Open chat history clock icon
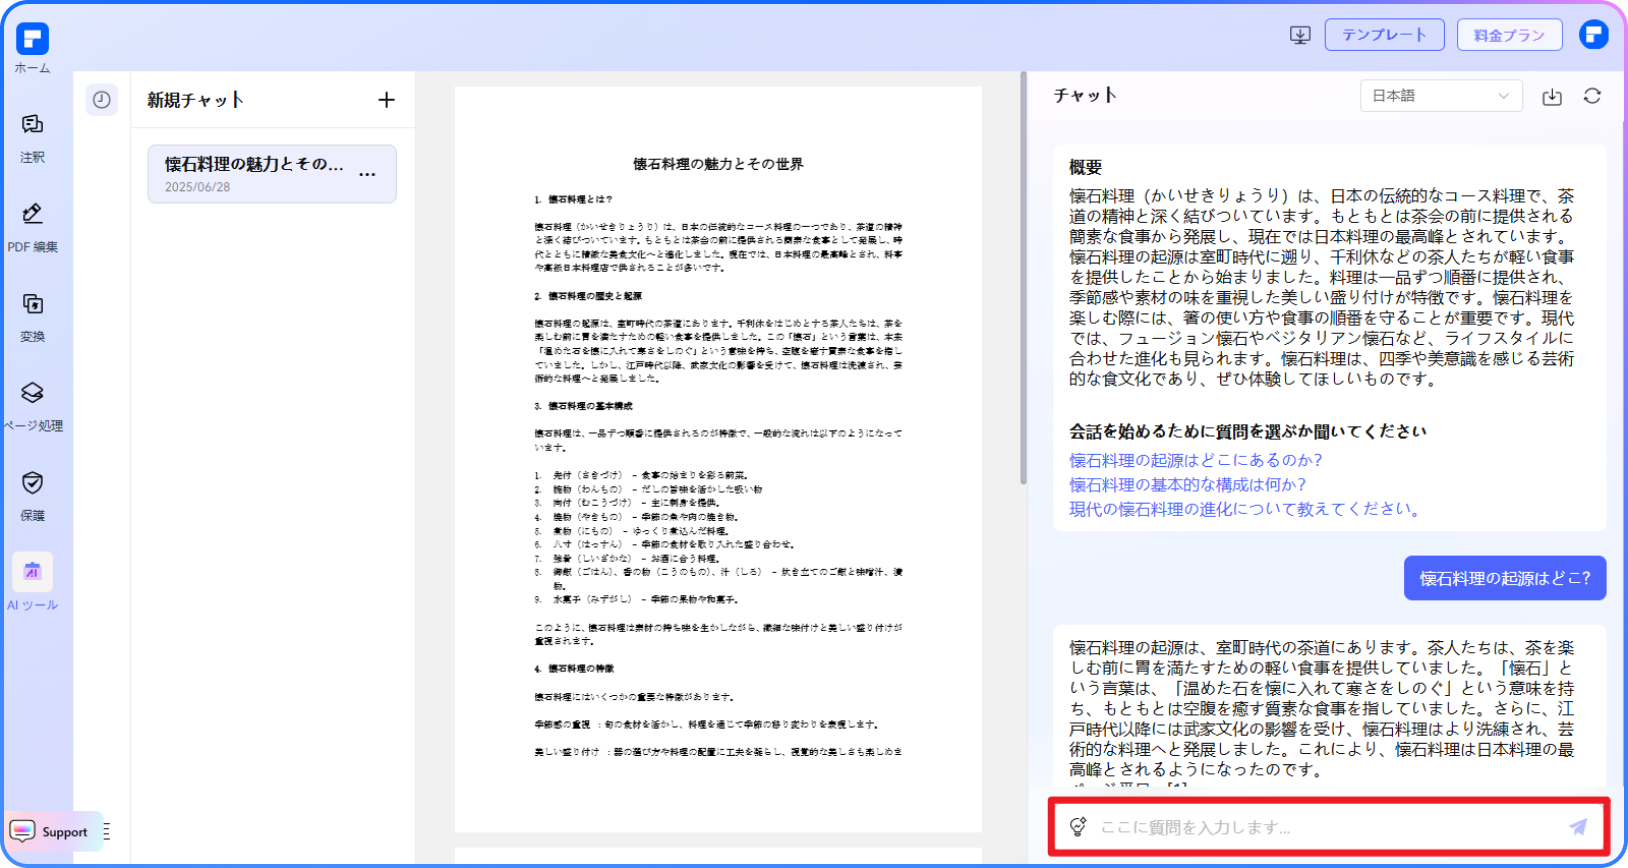Image resolution: width=1628 pixels, height=868 pixels. [x=101, y=99]
